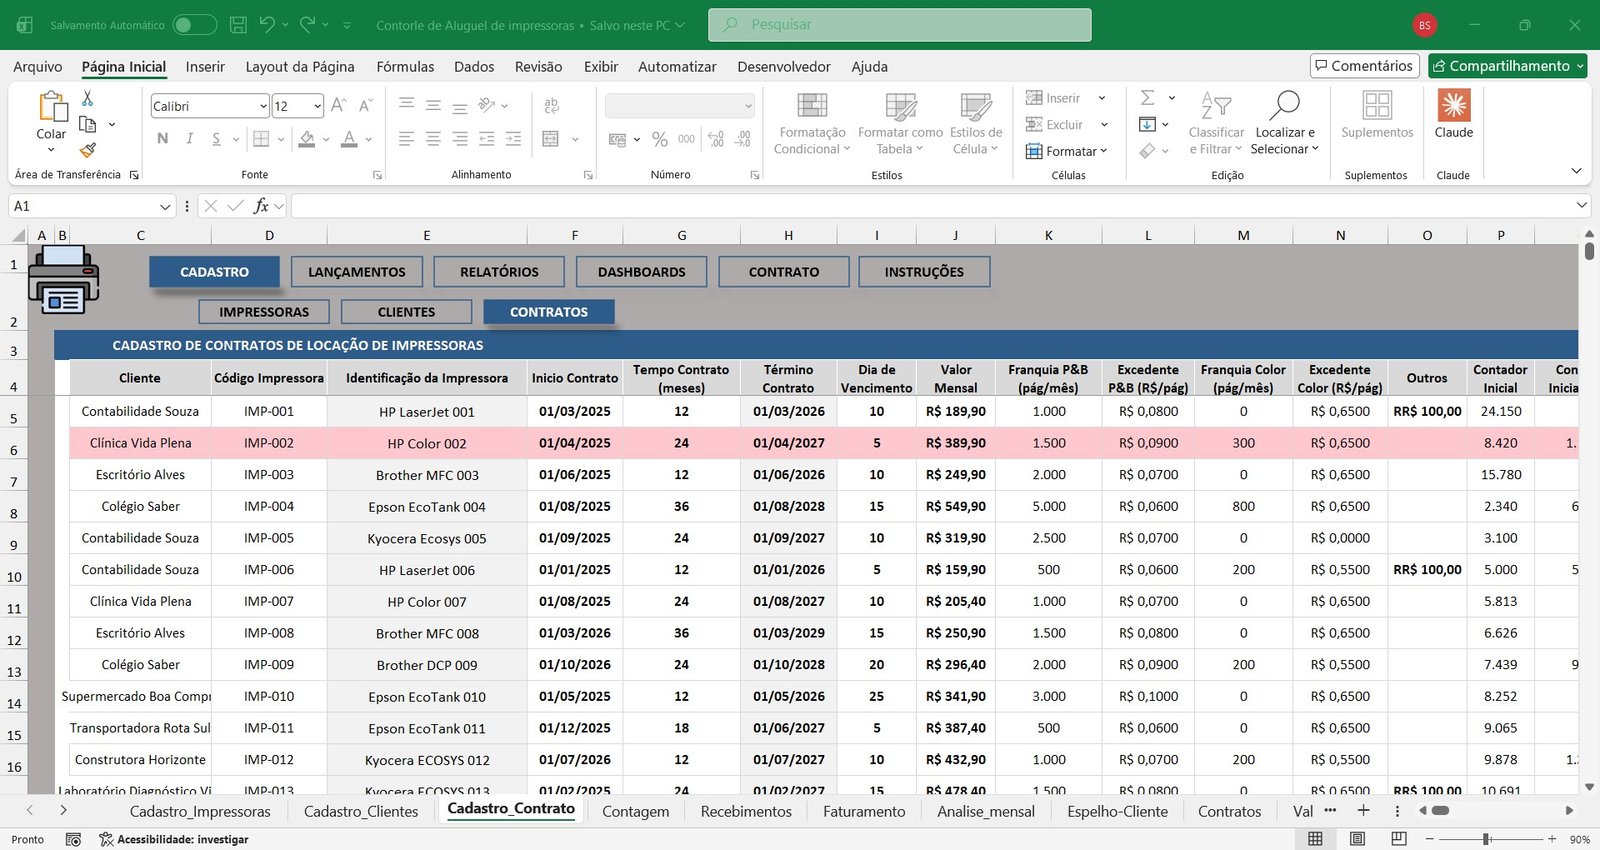Toggle align left
The height and width of the screenshot is (850, 1600).
tap(406, 139)
